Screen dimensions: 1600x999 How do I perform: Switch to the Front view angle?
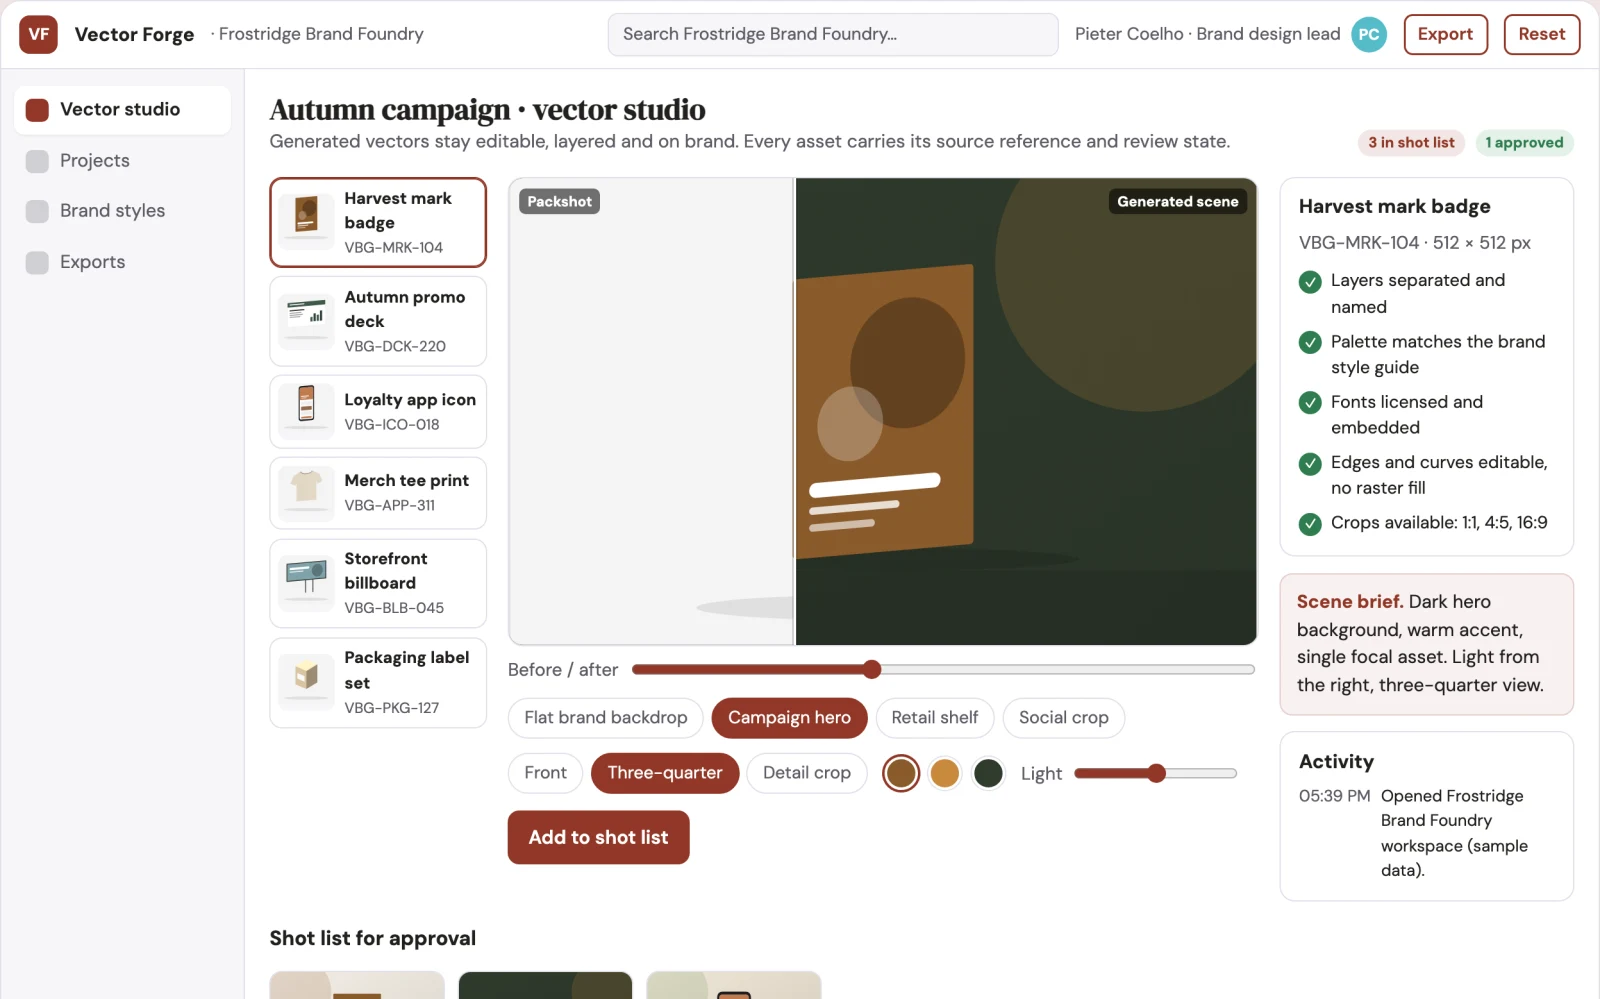[545, 773]
